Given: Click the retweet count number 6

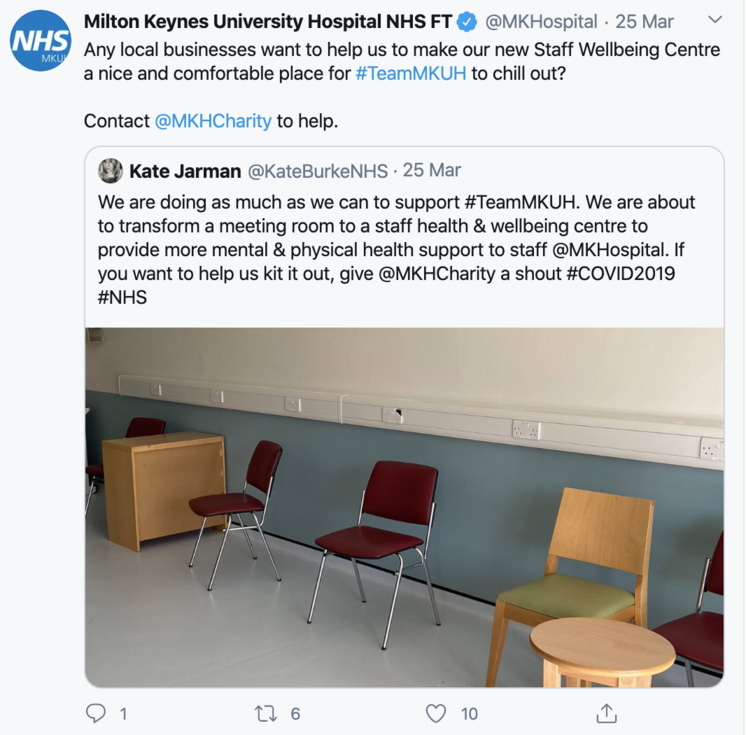Looking at the screenshot, I should [x=295, y=714].
